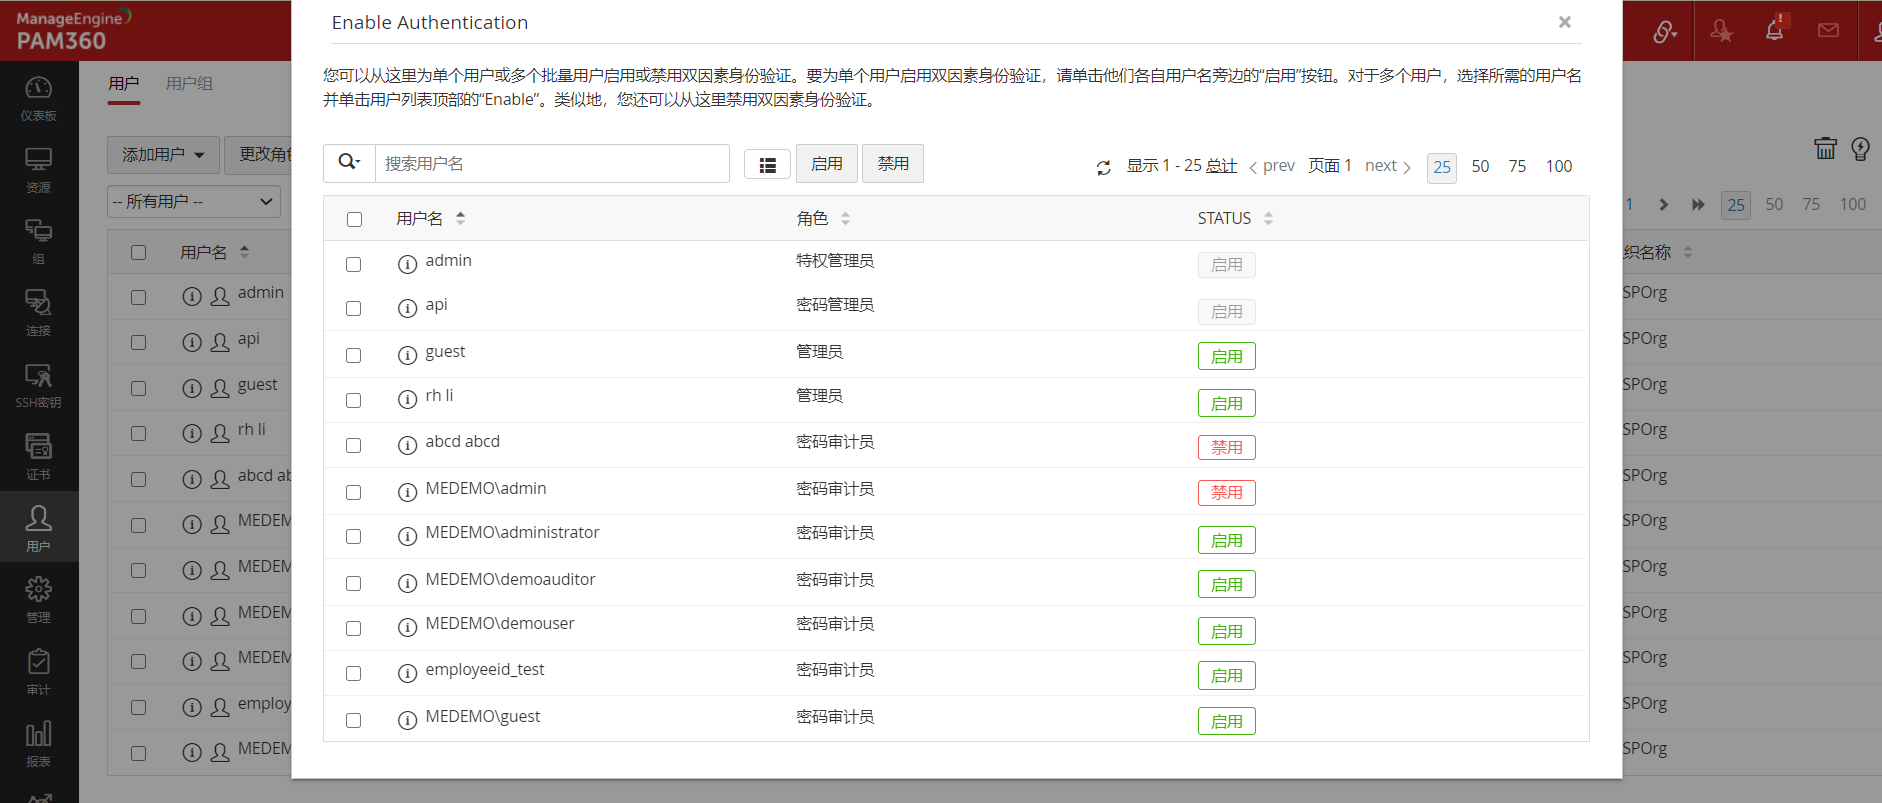1882x803 pixels.
Task: Refresh the user list in the dialog
Action: point(1103,168)
